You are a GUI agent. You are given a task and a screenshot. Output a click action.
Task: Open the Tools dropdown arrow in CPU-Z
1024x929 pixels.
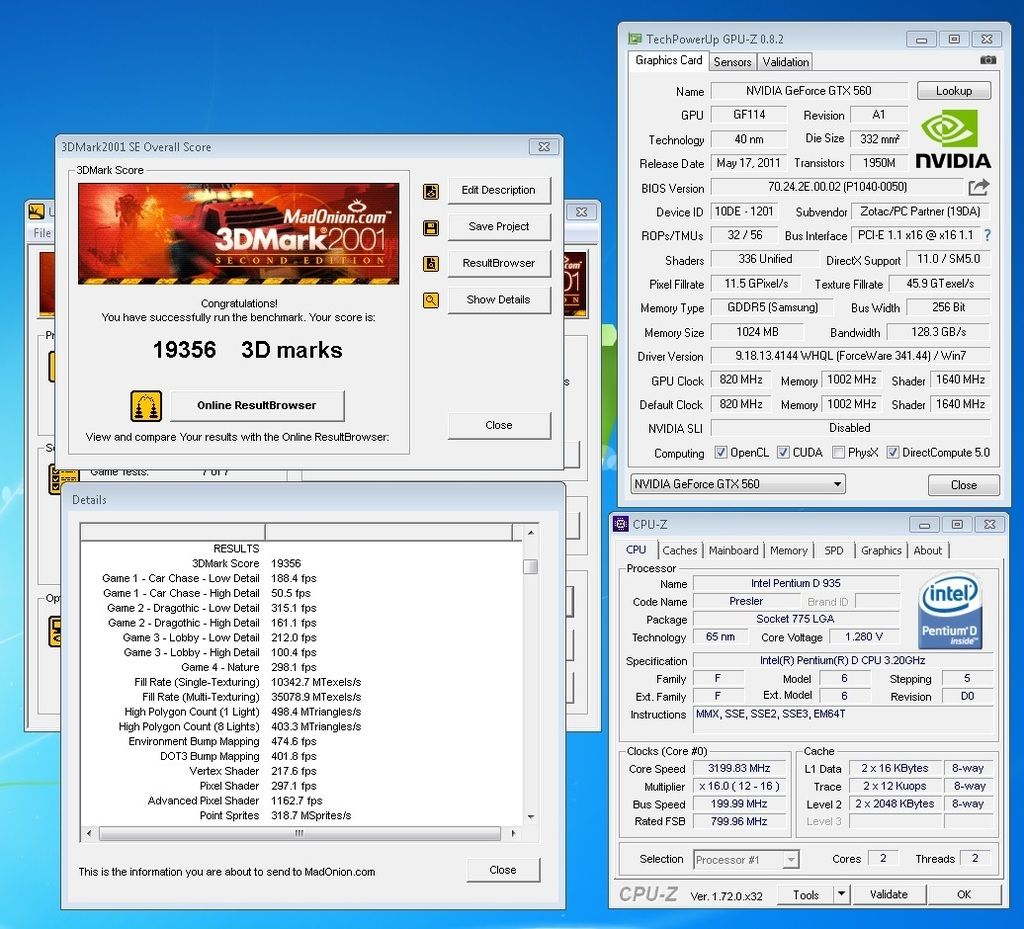(842, 894)
